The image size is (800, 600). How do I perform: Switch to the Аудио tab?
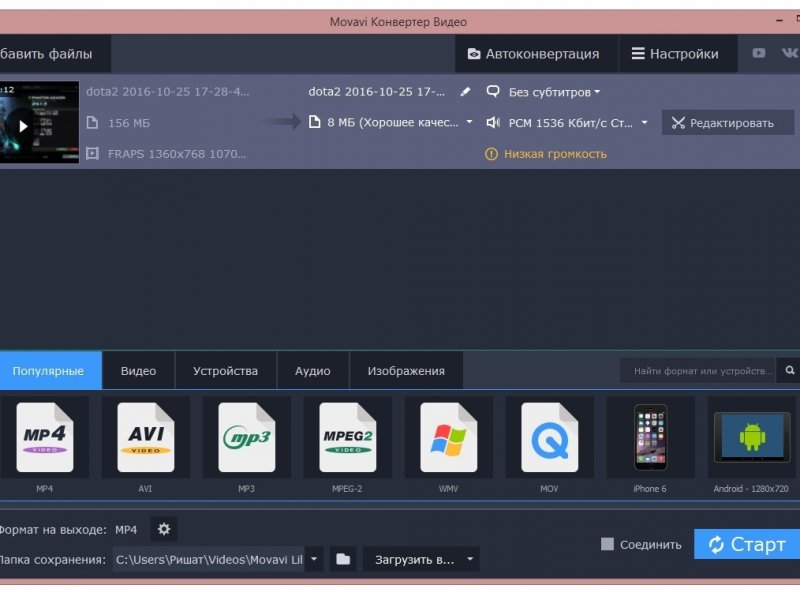(313, 370)
